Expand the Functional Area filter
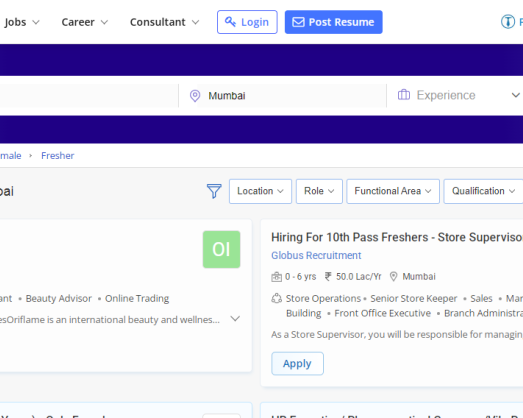Image resolution: width=523 pixels, height=418 pixels. click(393, 191)
